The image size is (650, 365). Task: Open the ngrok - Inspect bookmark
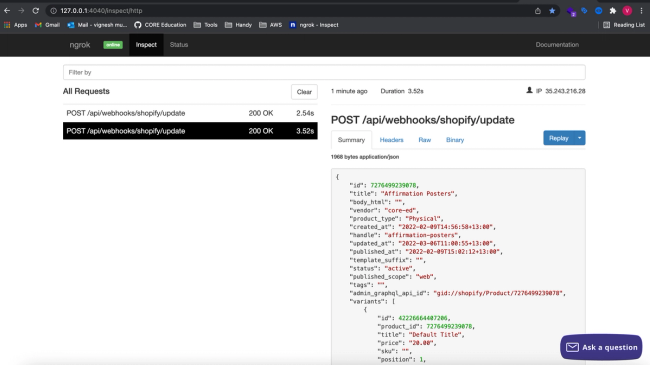314,25
